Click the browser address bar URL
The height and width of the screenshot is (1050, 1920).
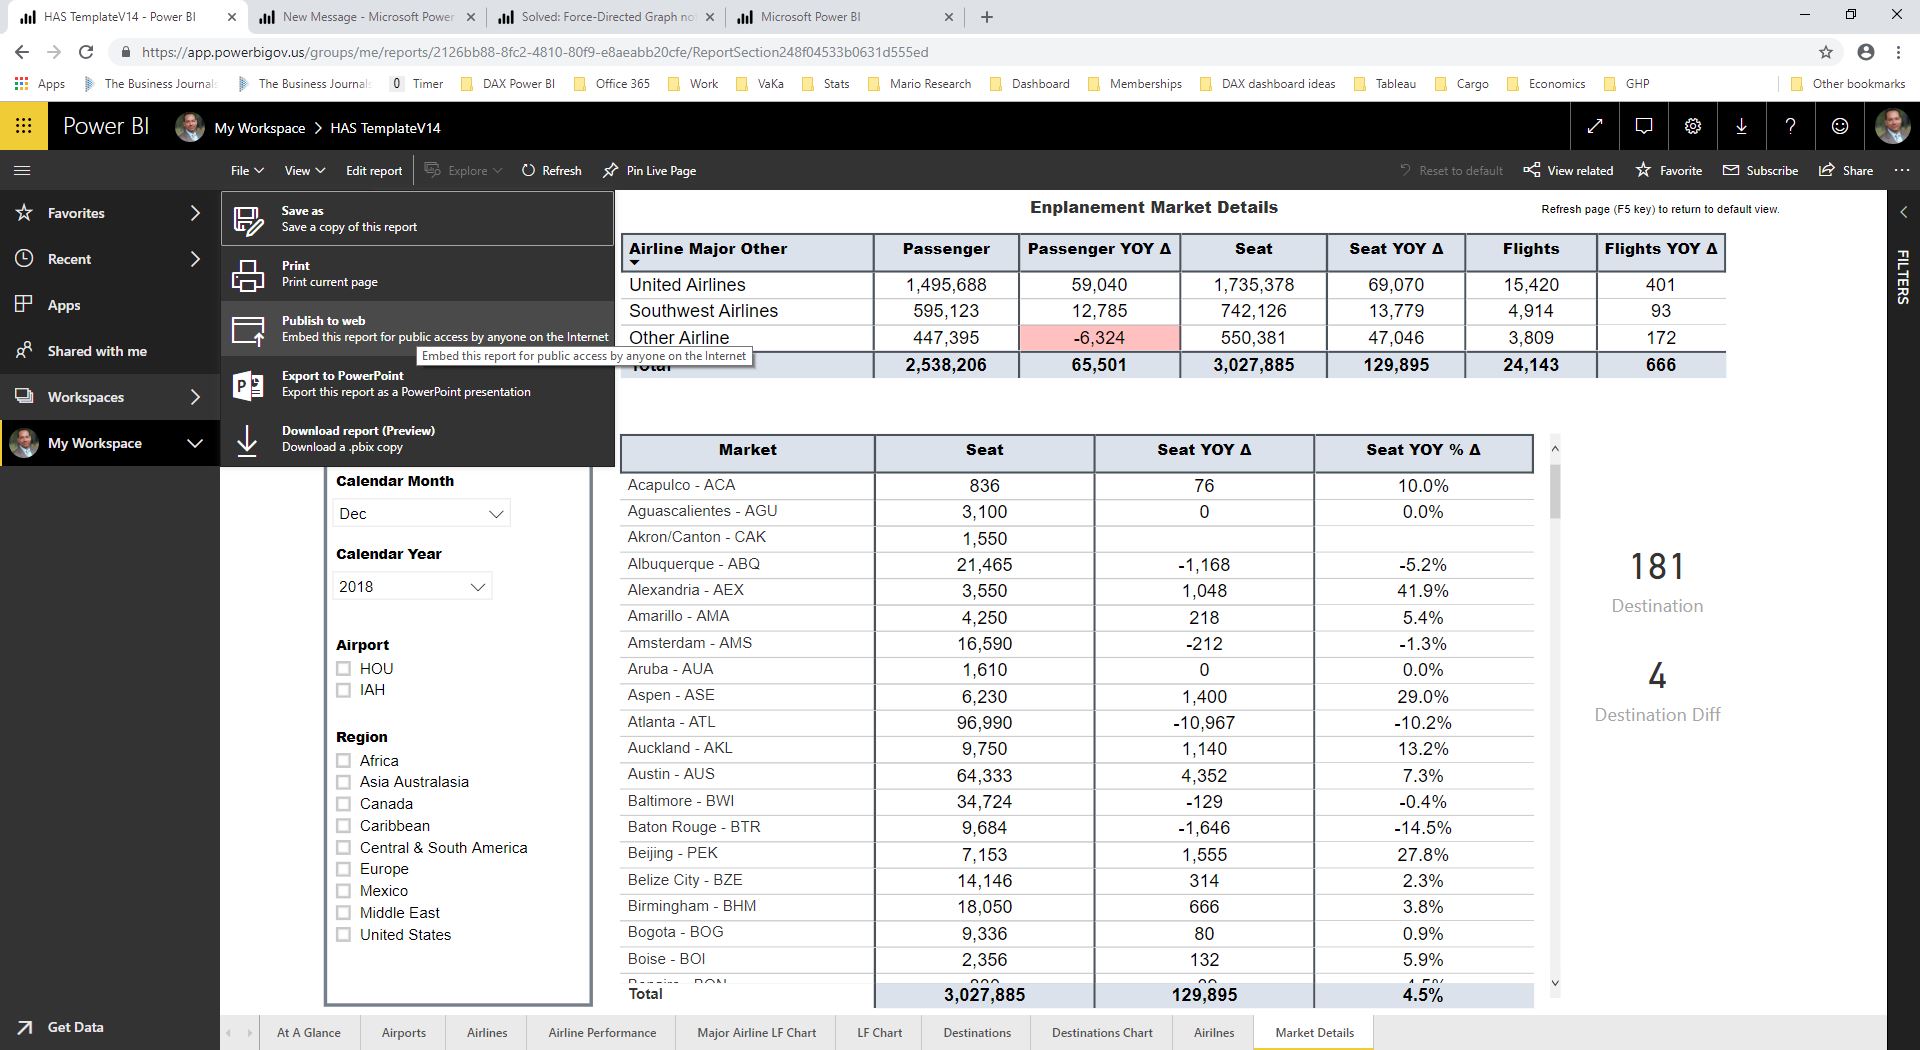click(535, 52)
